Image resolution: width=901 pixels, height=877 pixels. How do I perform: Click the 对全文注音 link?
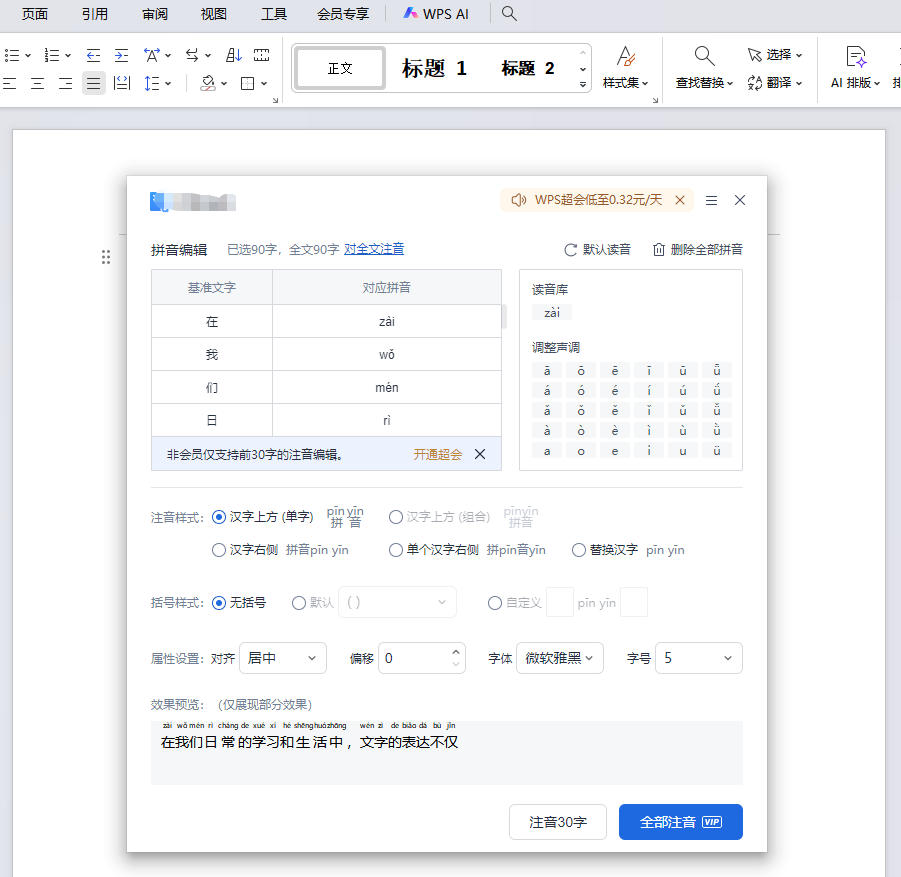pyautogui.click(x=374, y=249)
